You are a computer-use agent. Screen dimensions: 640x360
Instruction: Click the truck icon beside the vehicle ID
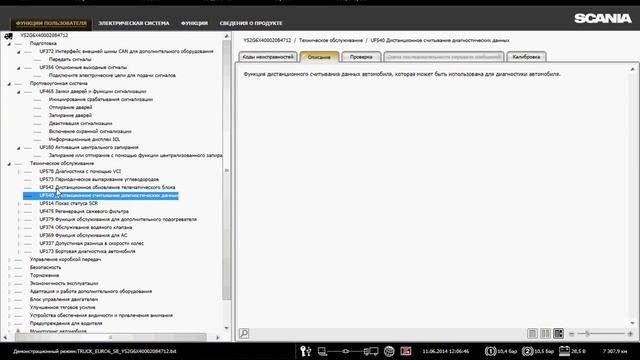click(8, 36)
